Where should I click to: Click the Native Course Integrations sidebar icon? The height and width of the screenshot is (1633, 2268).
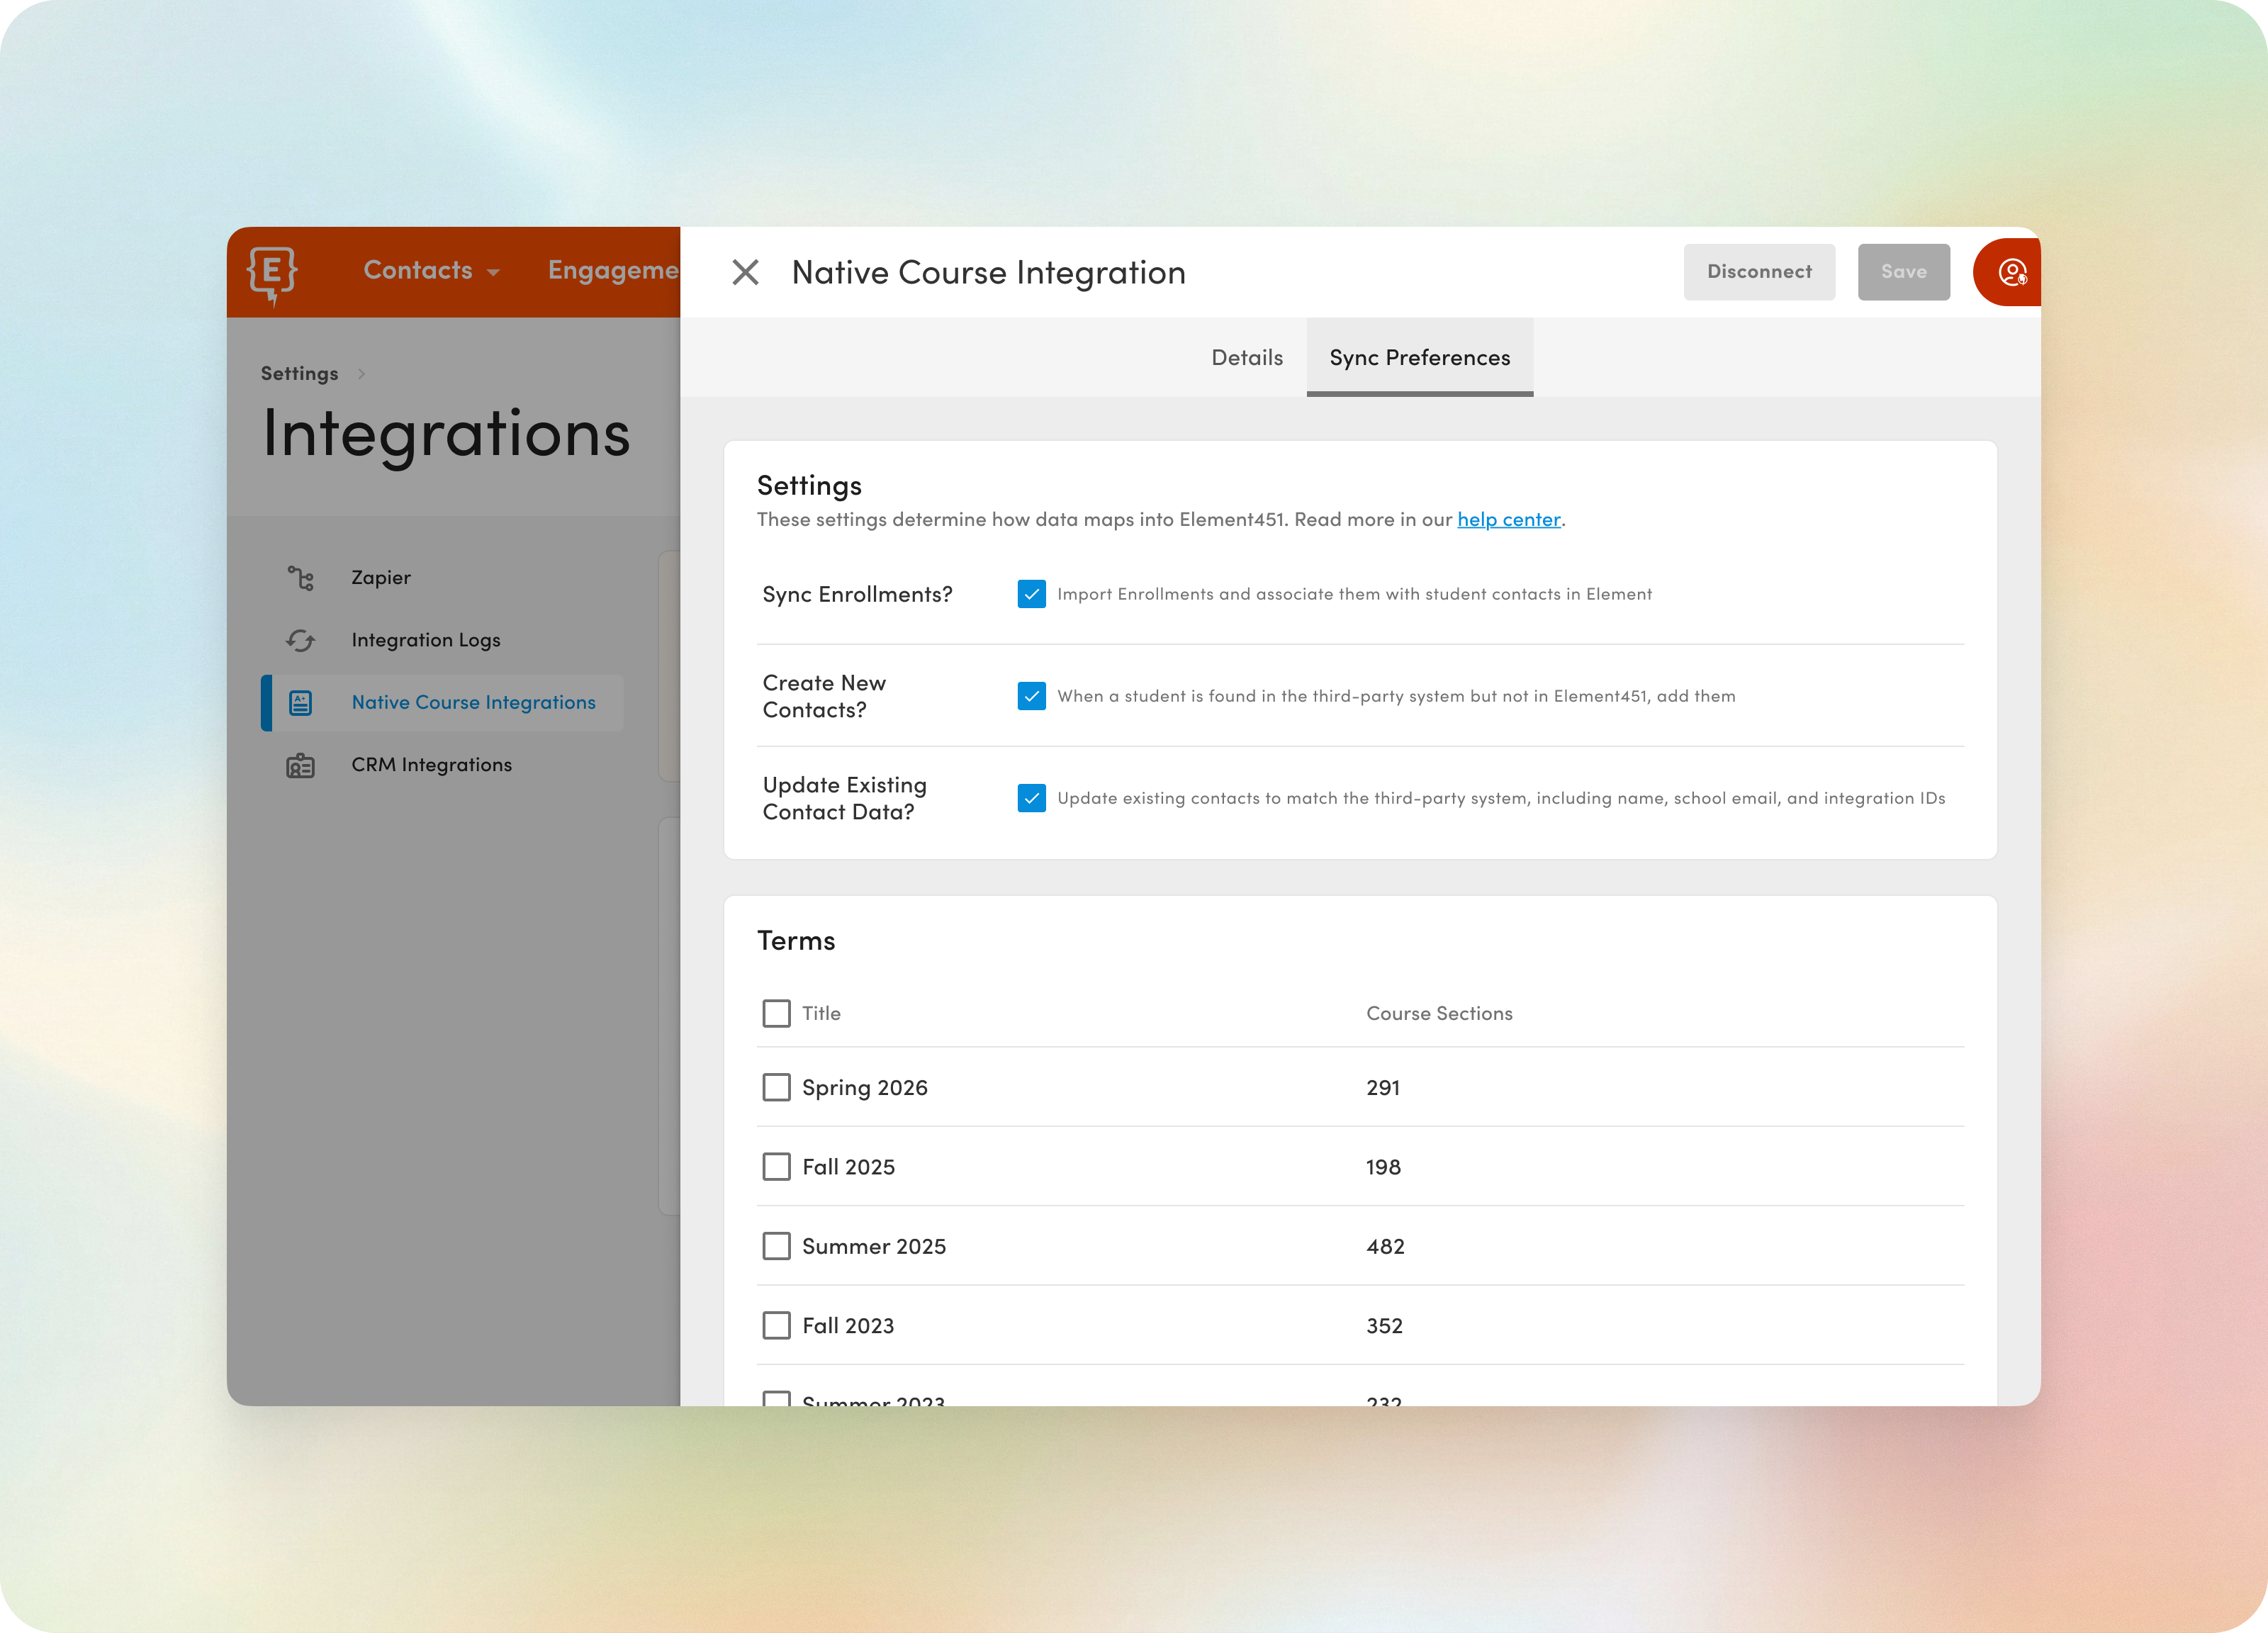click(x=301, y=702)
